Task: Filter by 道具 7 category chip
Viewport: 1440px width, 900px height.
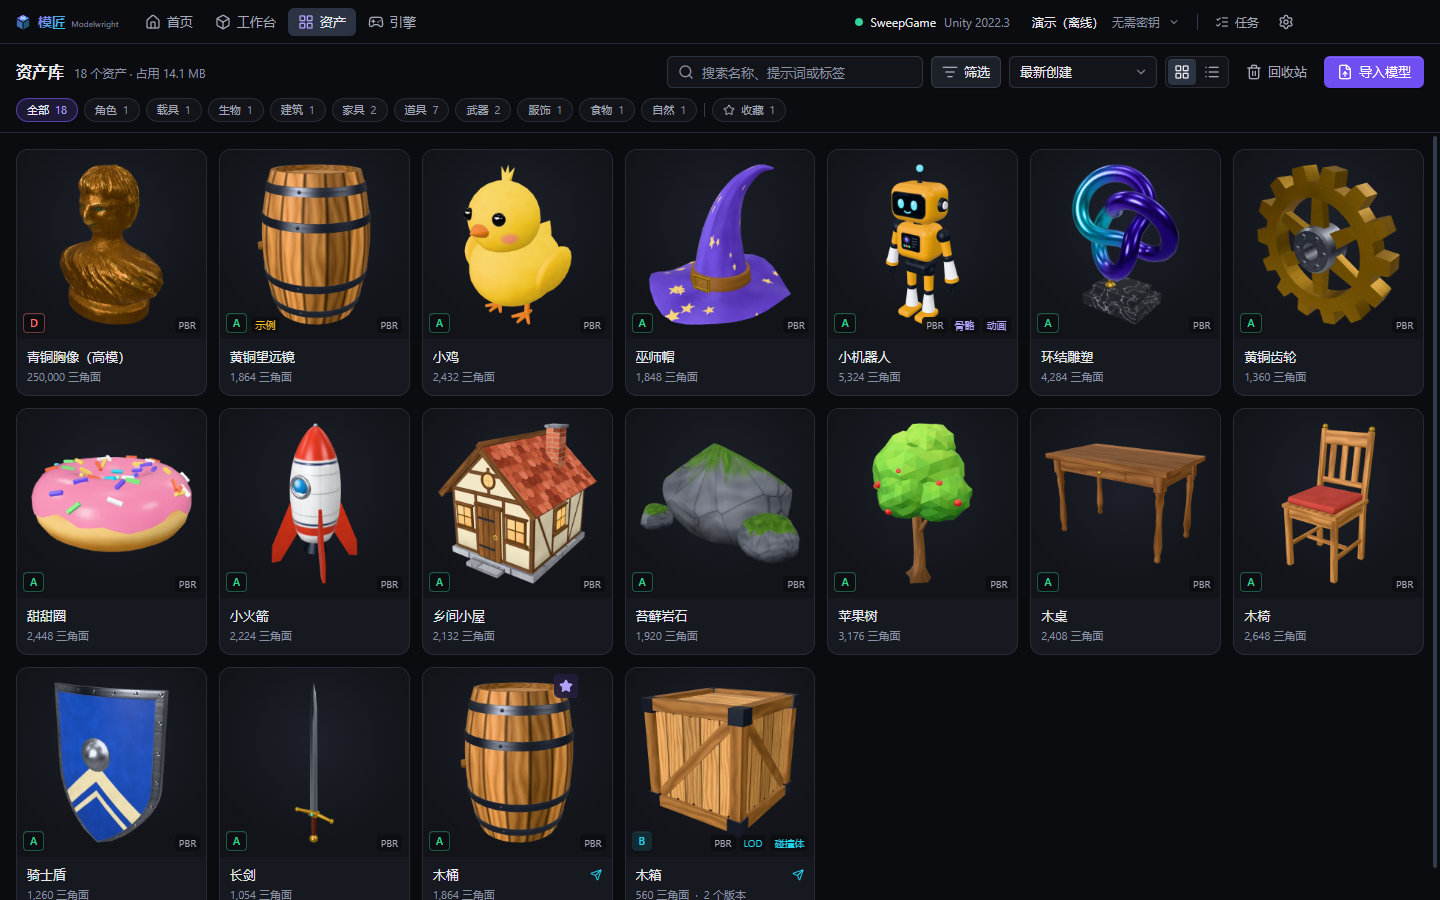Action: (421, 110)
